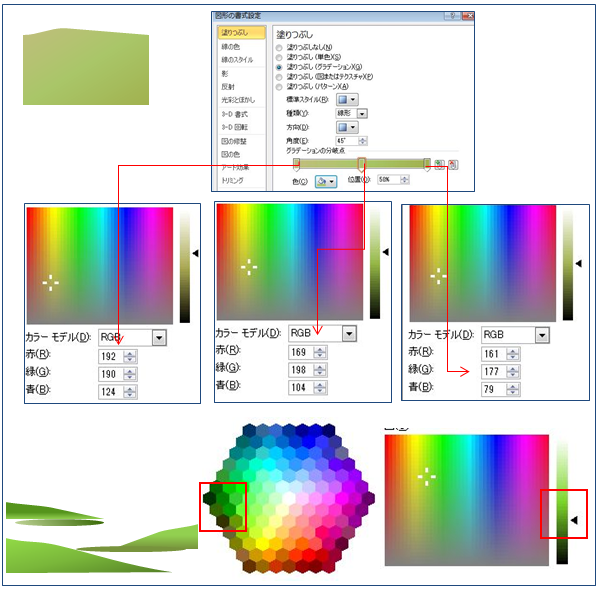Select the leftmost gradient stop marker
Screen dimensions: 600x593
click(296, 165)
